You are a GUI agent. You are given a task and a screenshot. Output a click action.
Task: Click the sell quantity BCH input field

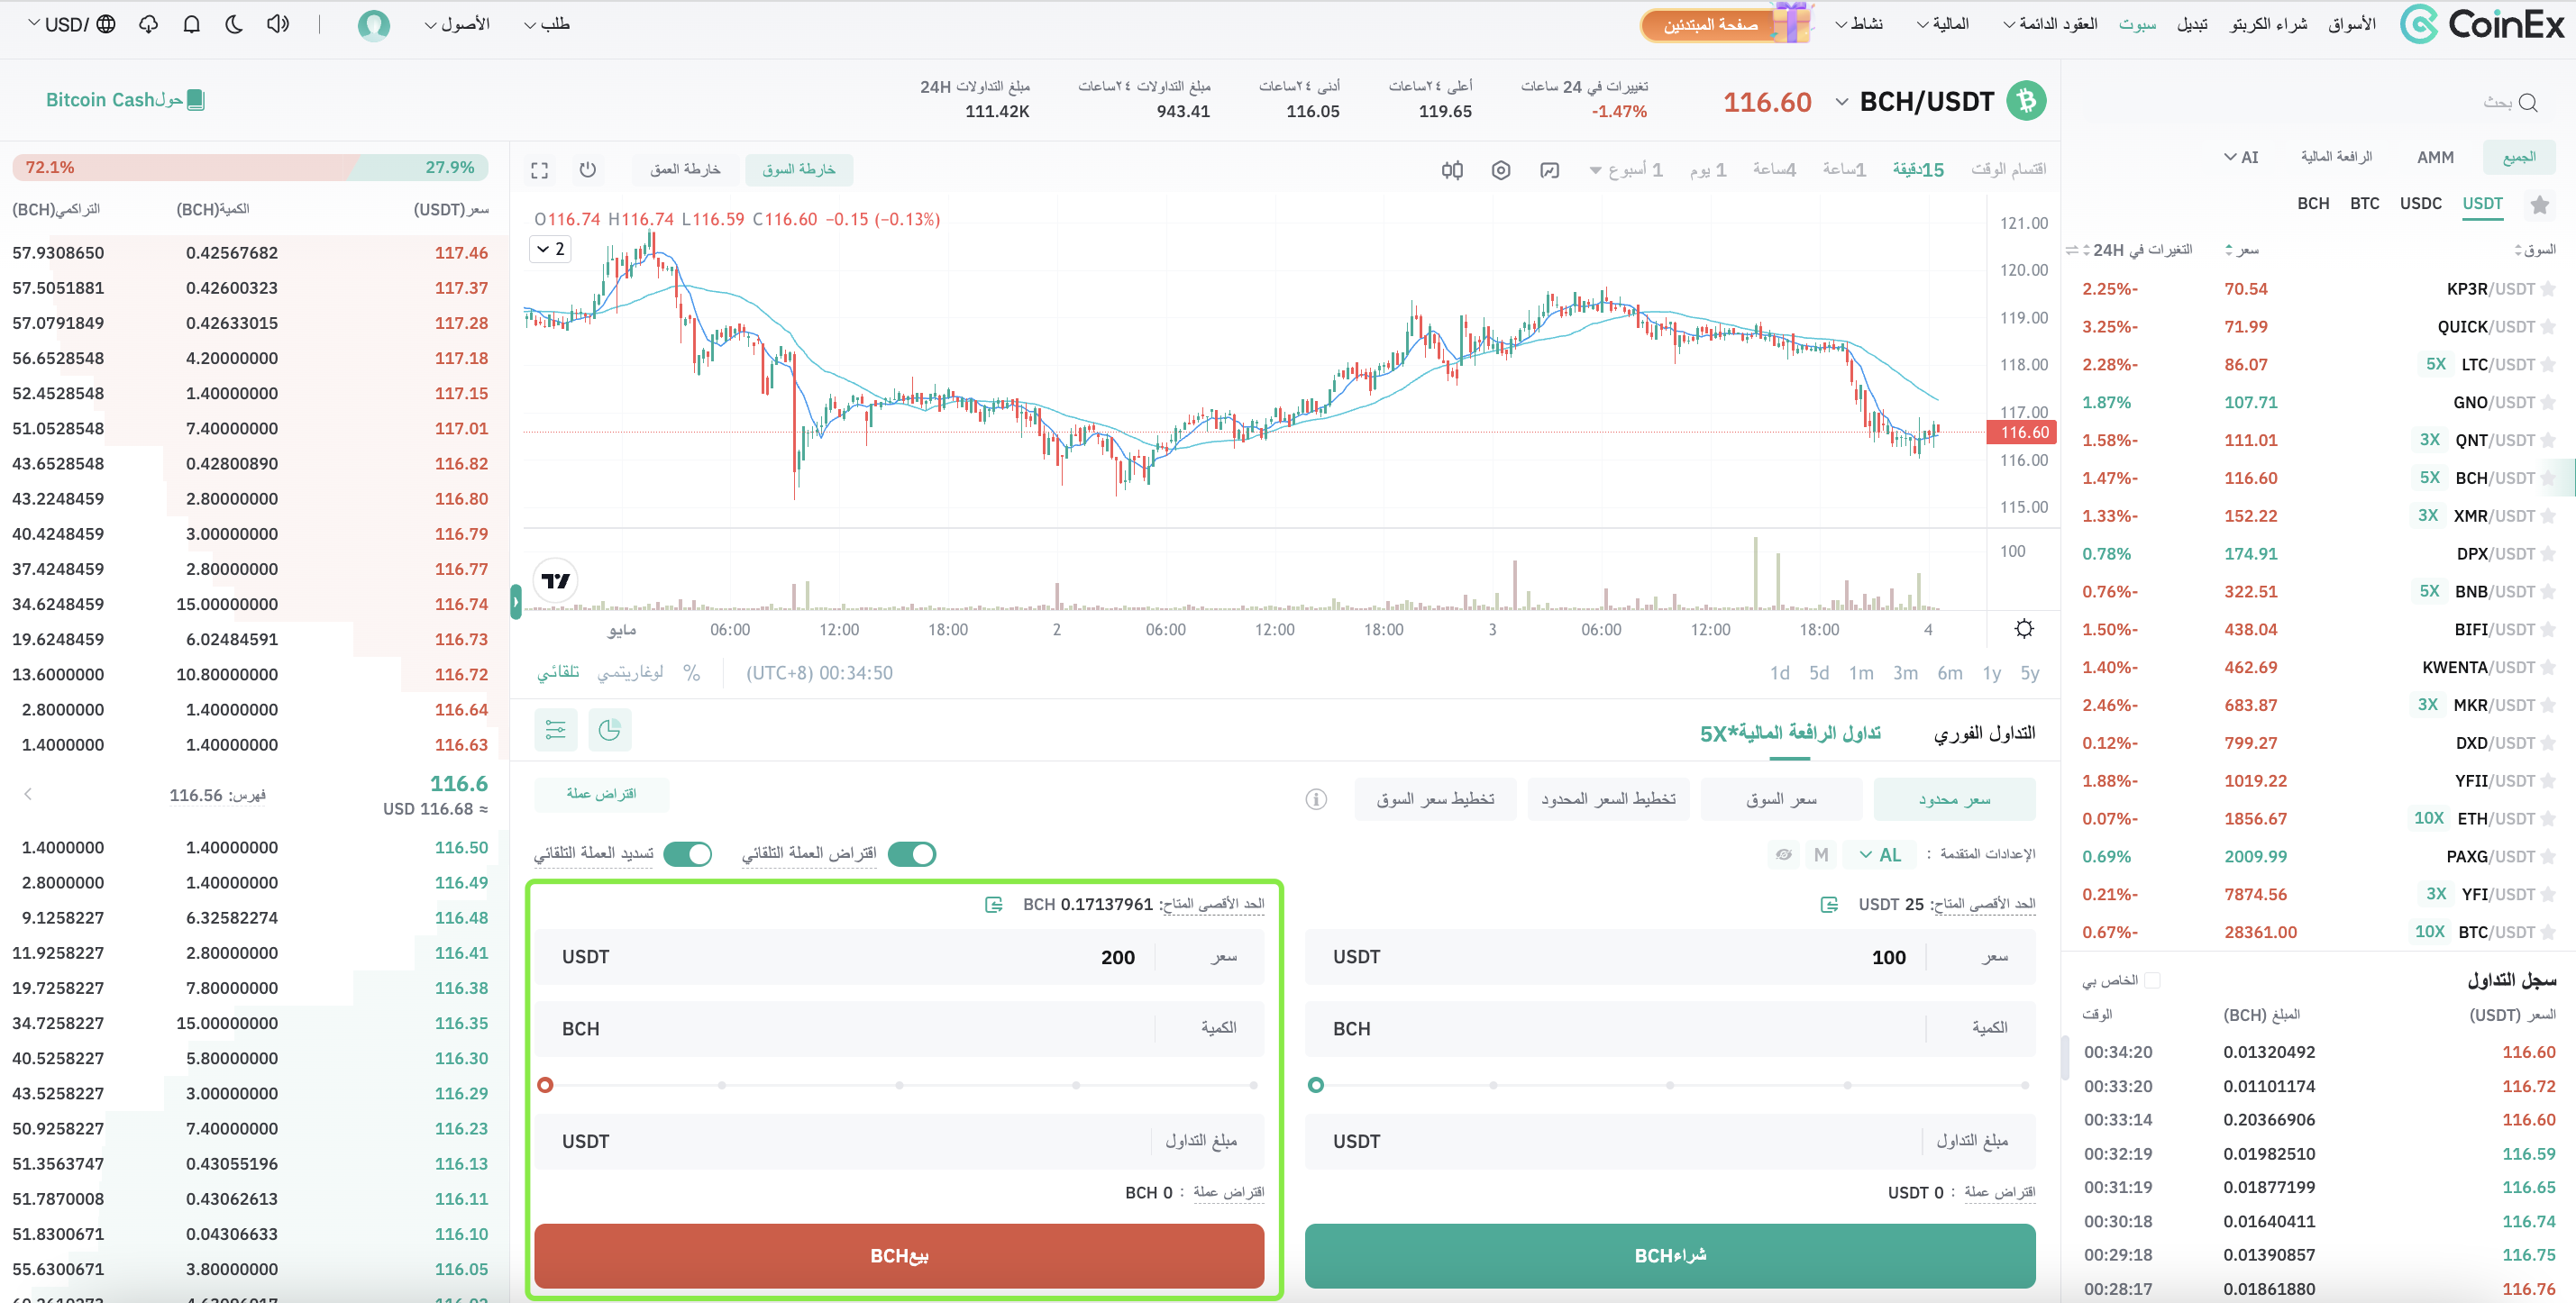[x=899, y=1029]
